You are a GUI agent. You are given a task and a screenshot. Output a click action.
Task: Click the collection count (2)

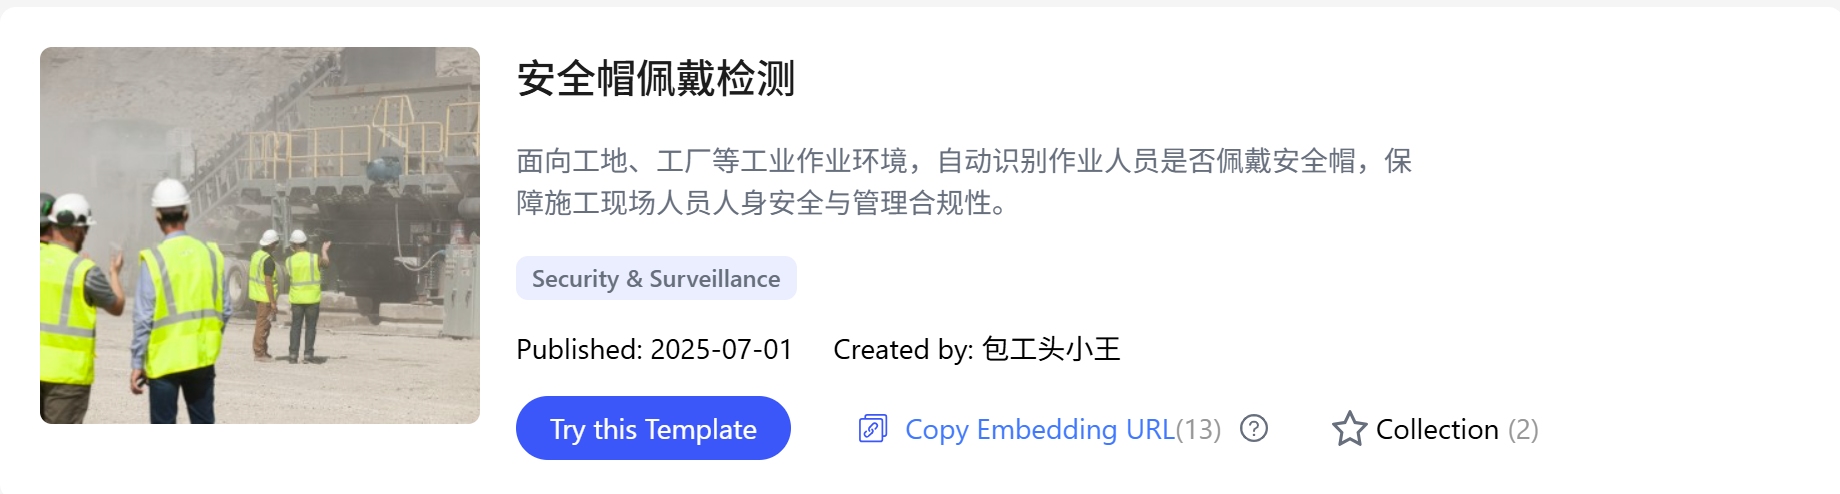click(x=1523, y=429)
